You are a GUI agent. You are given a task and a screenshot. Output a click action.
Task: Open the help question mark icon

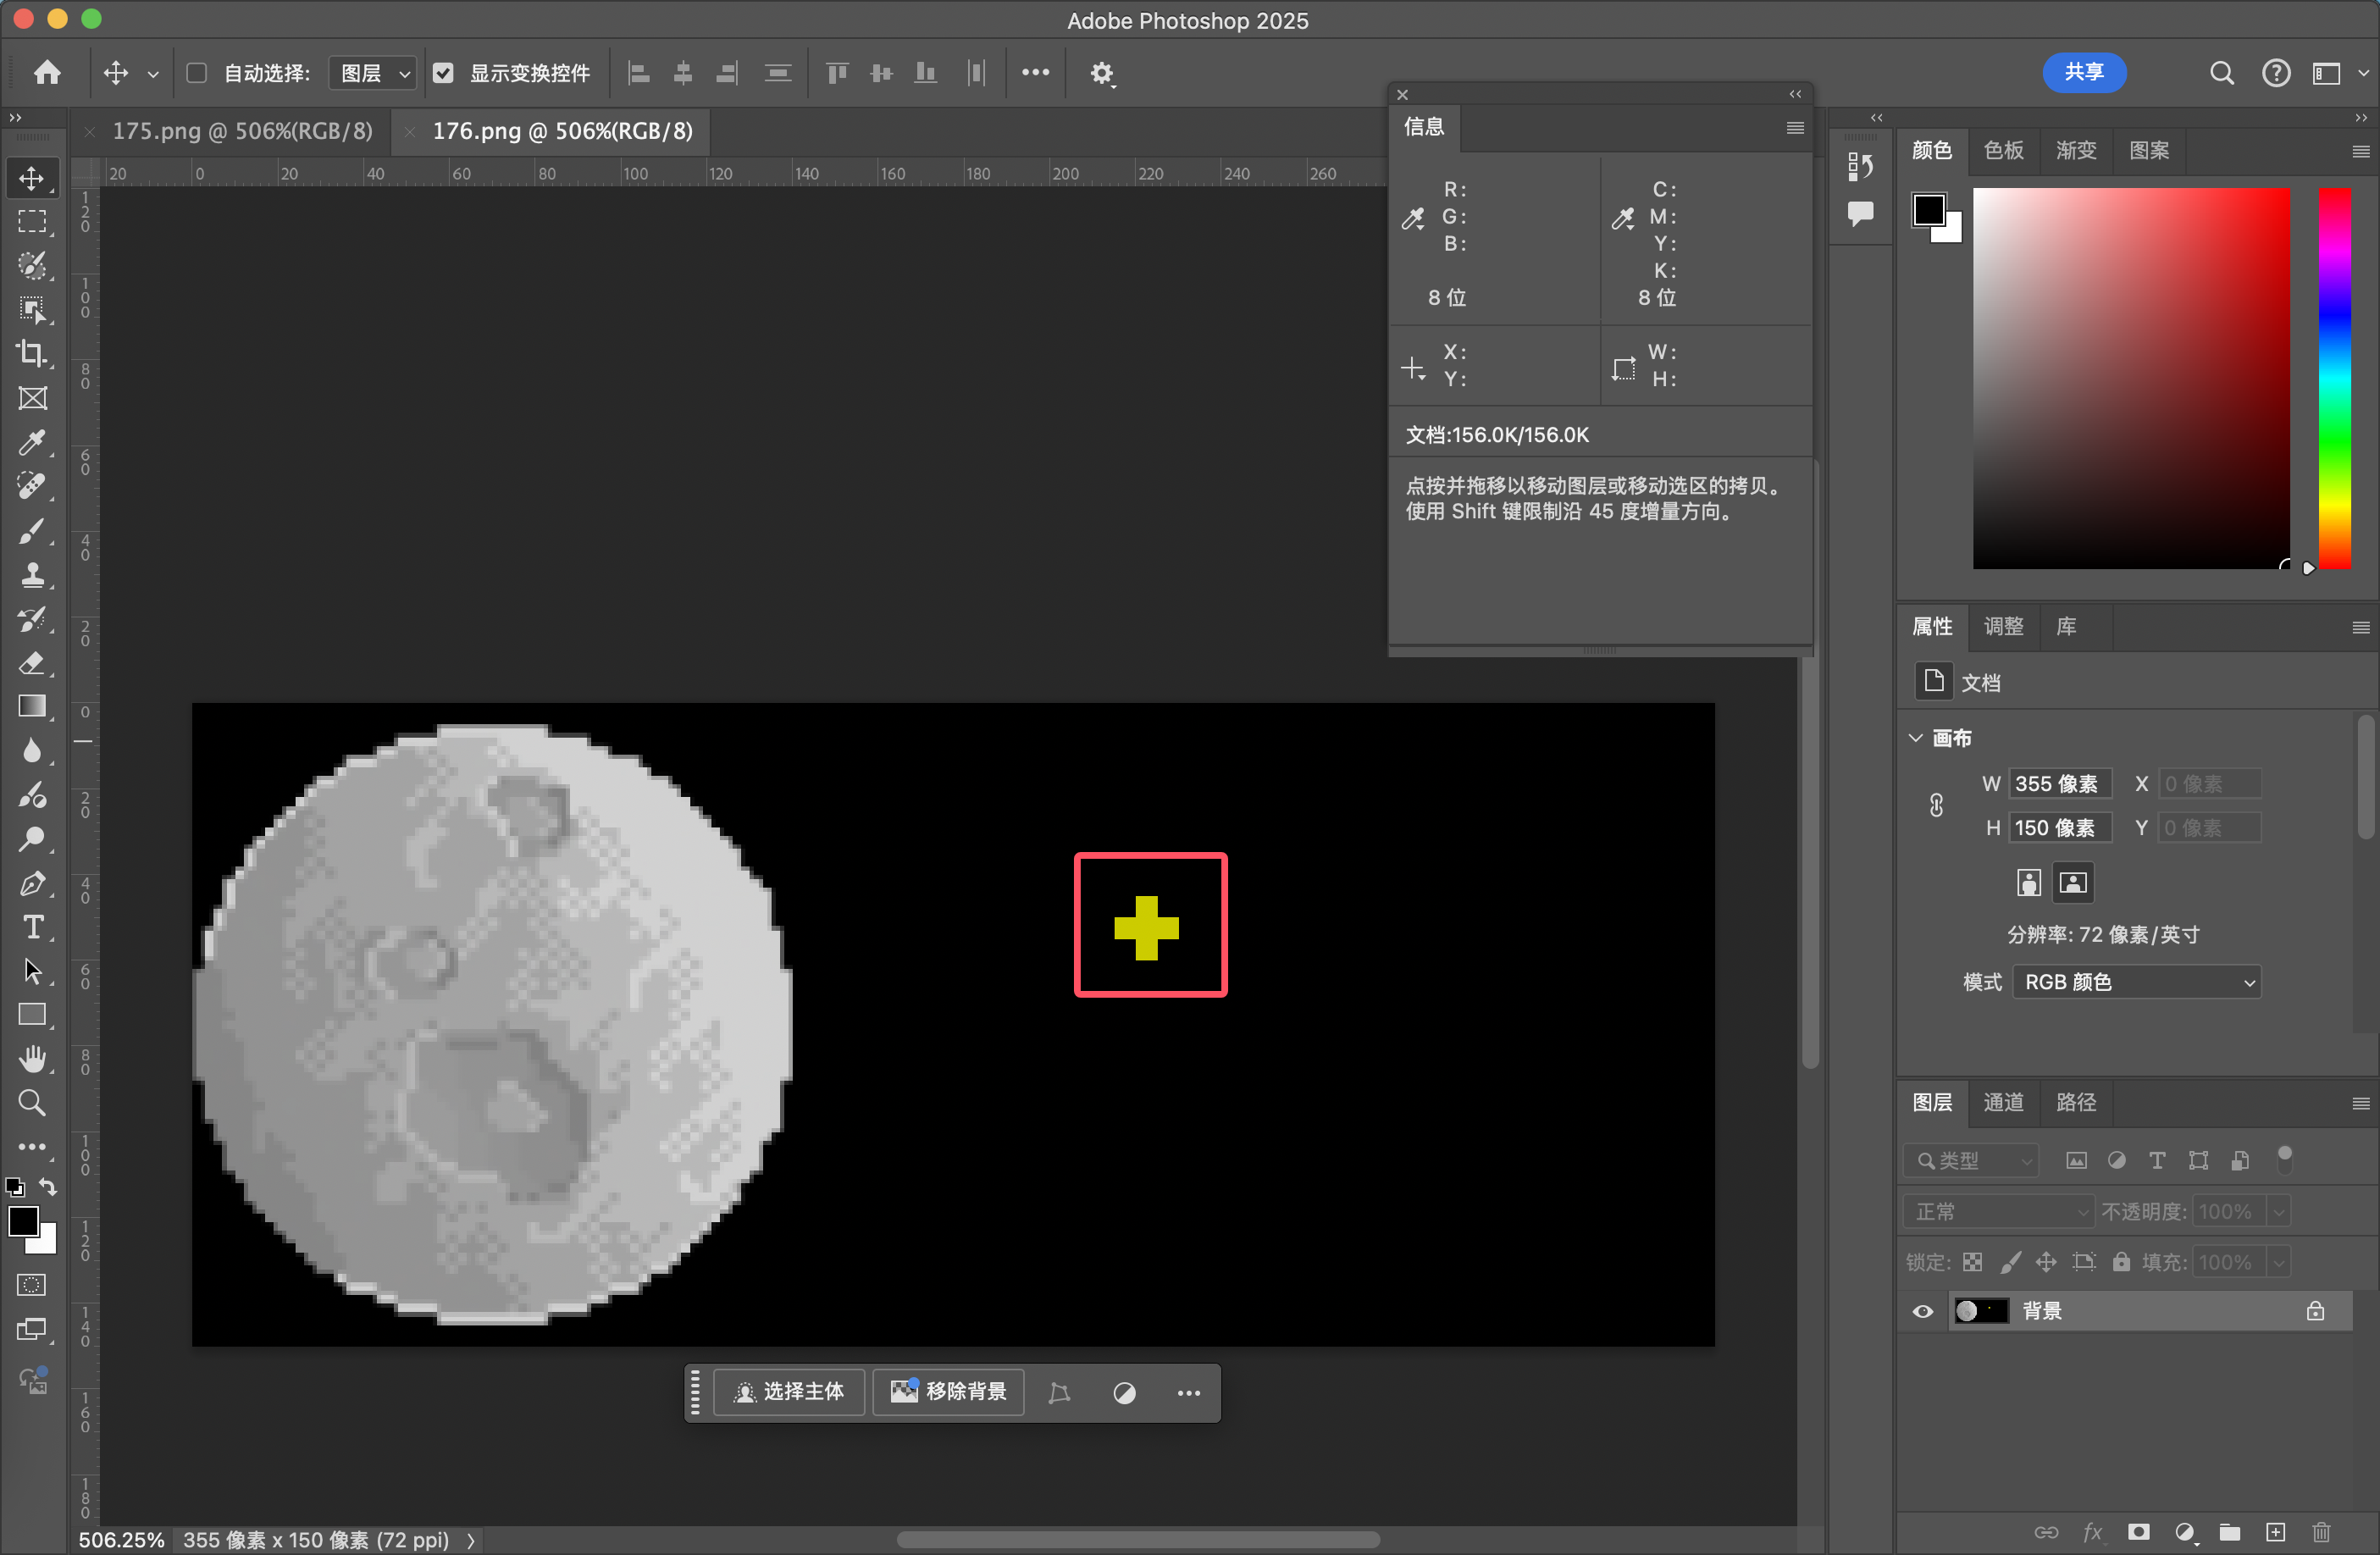click(2276, 73)
